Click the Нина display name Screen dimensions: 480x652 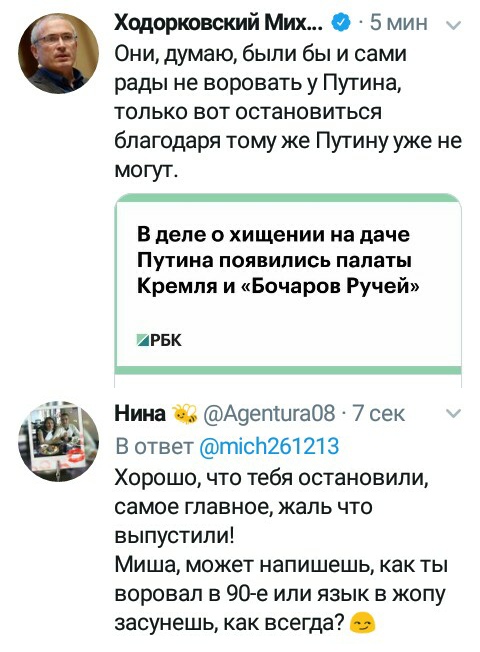[x=140, y=413]
